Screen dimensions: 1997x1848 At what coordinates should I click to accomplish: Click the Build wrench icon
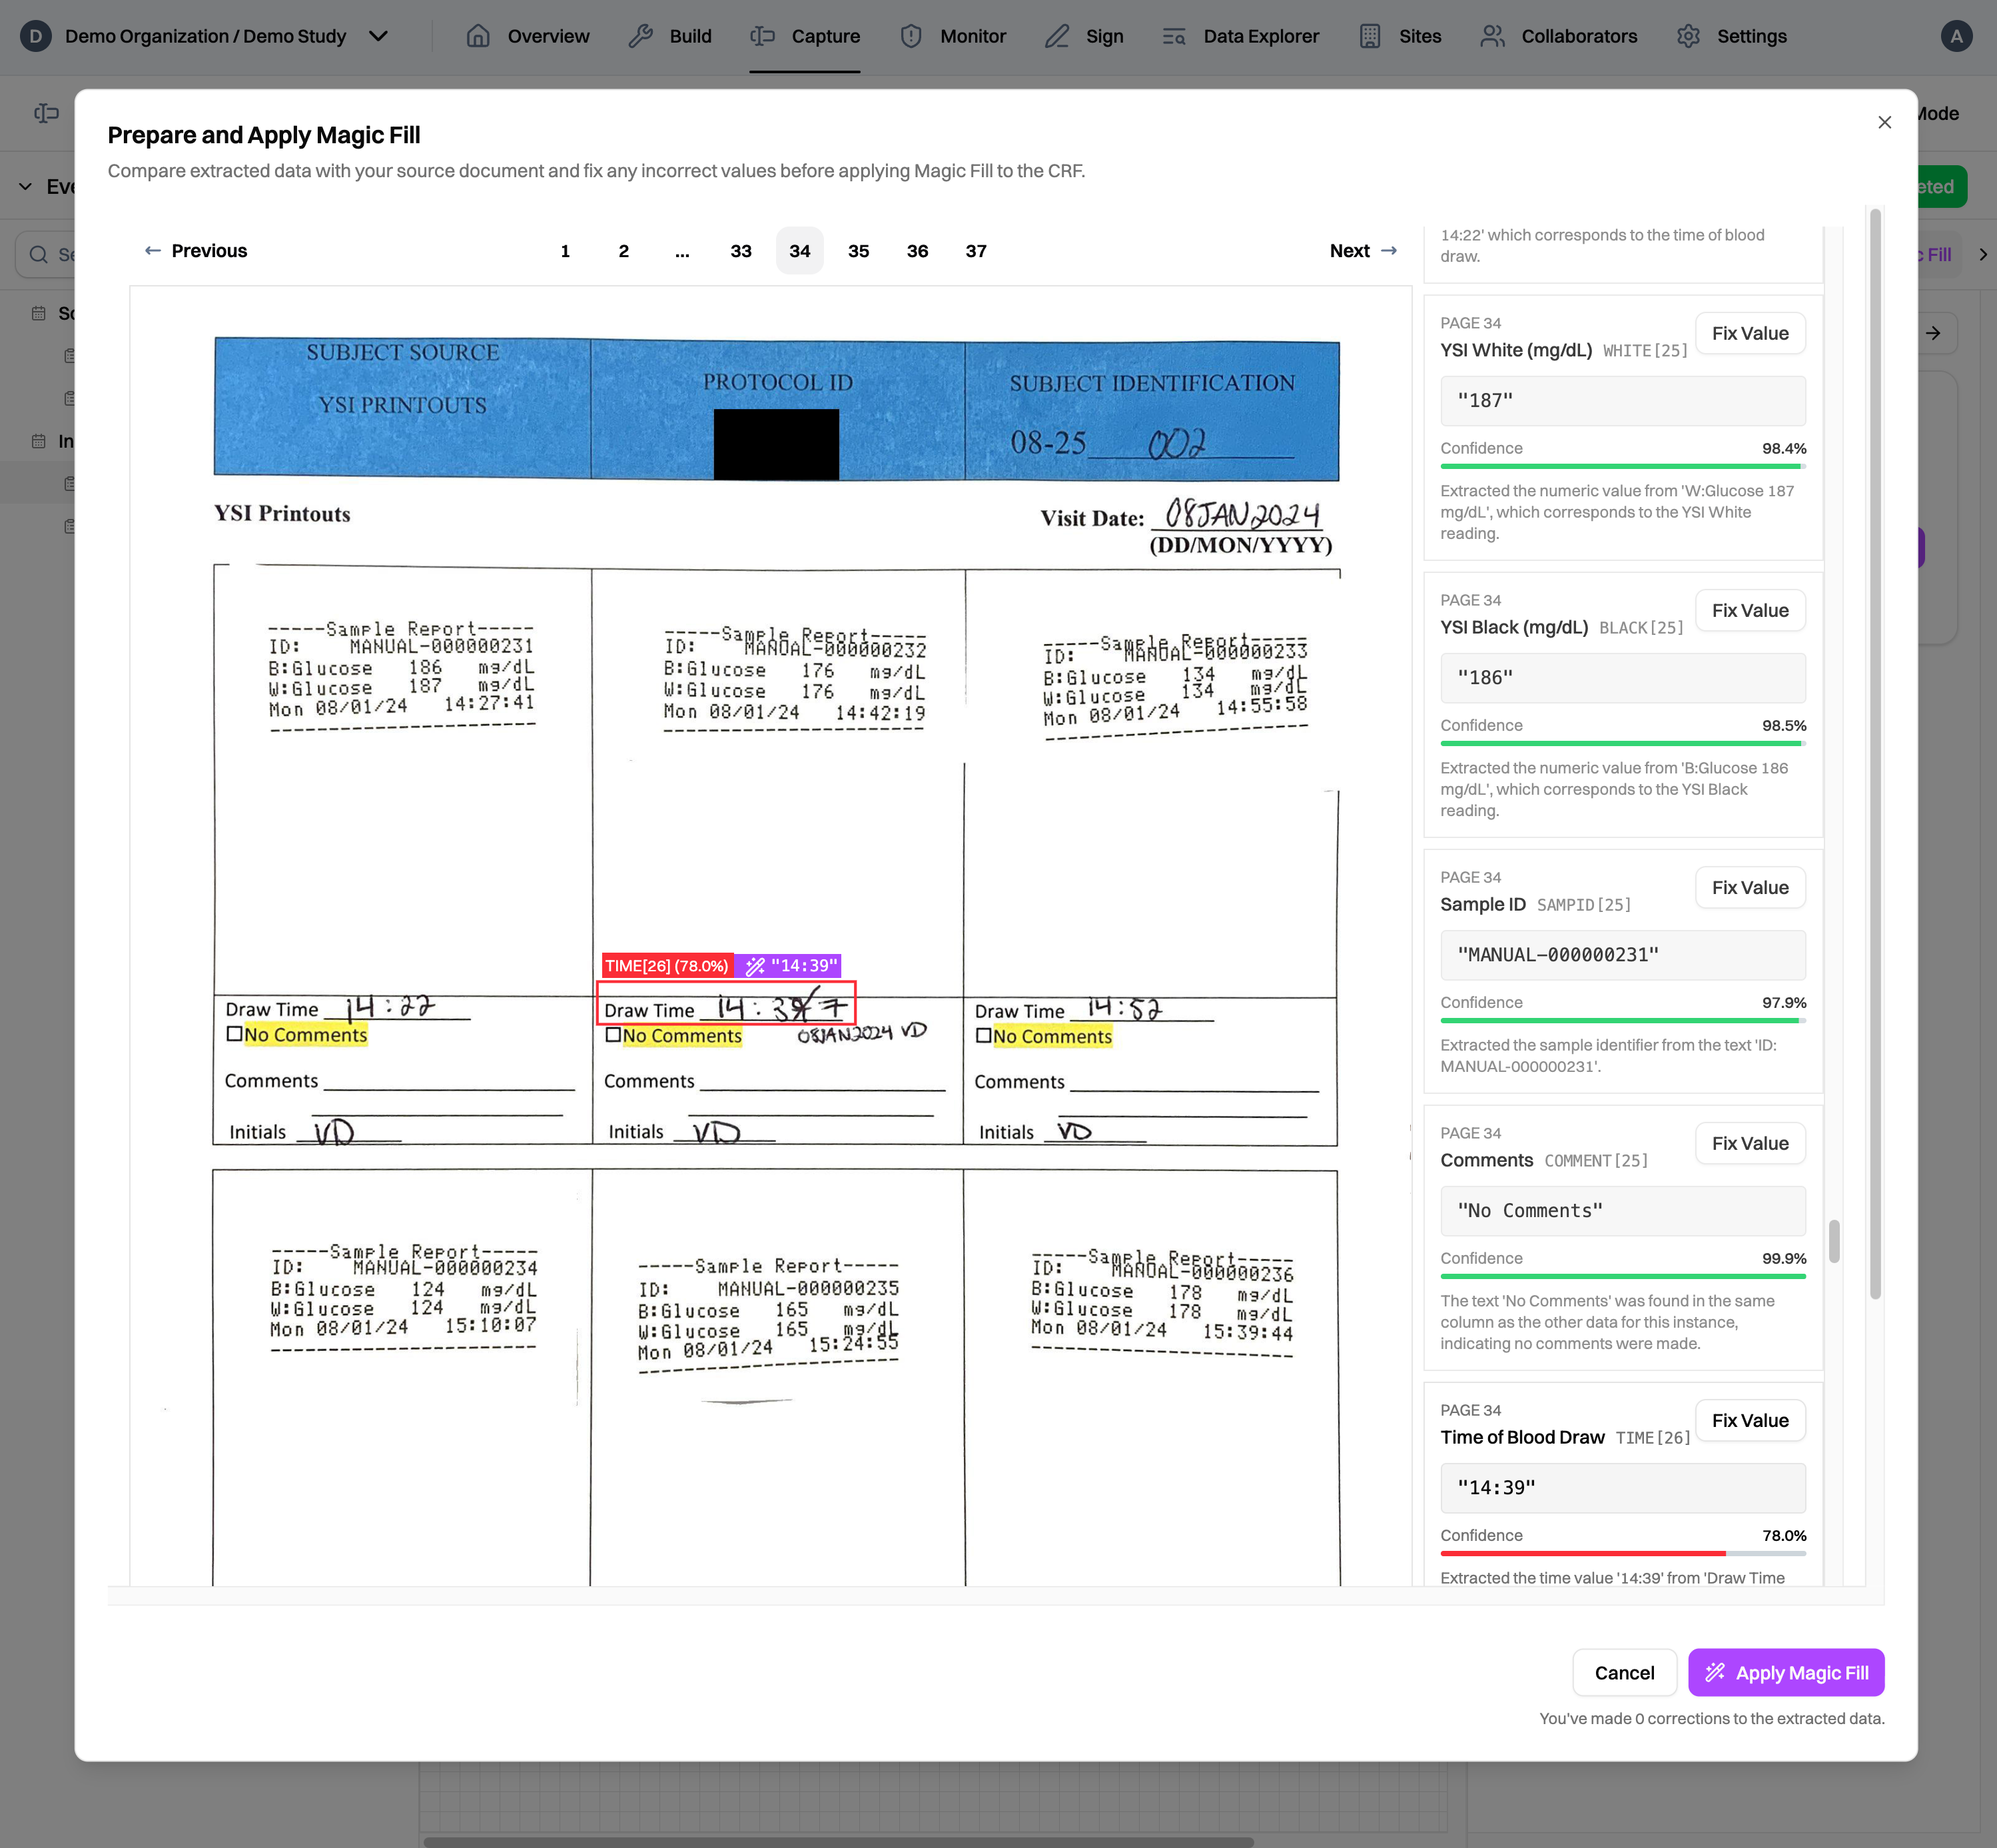point(640,36)
